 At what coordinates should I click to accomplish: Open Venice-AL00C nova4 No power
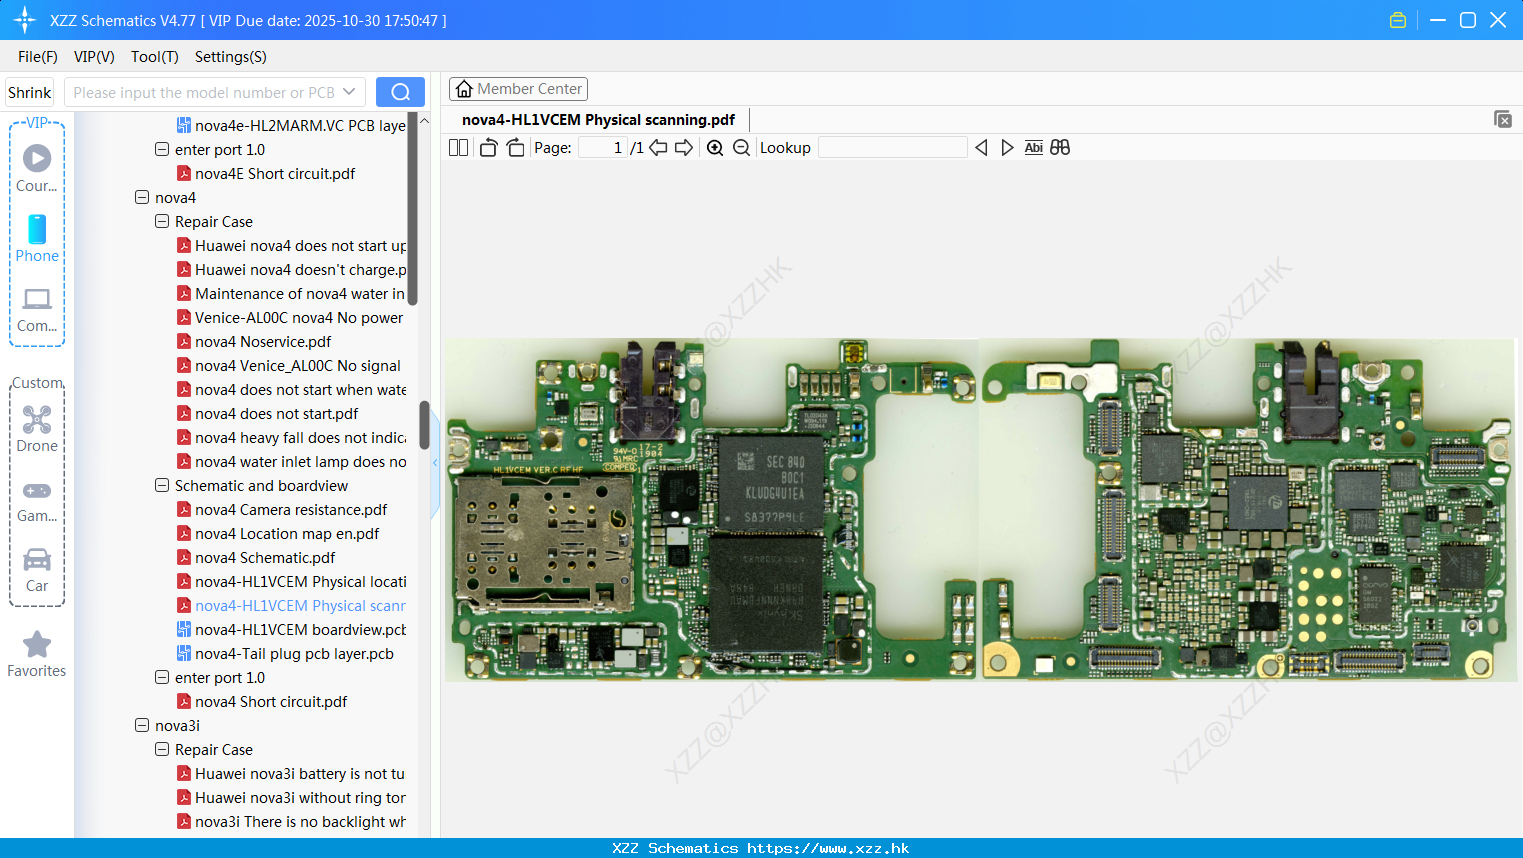pos(290,317)
